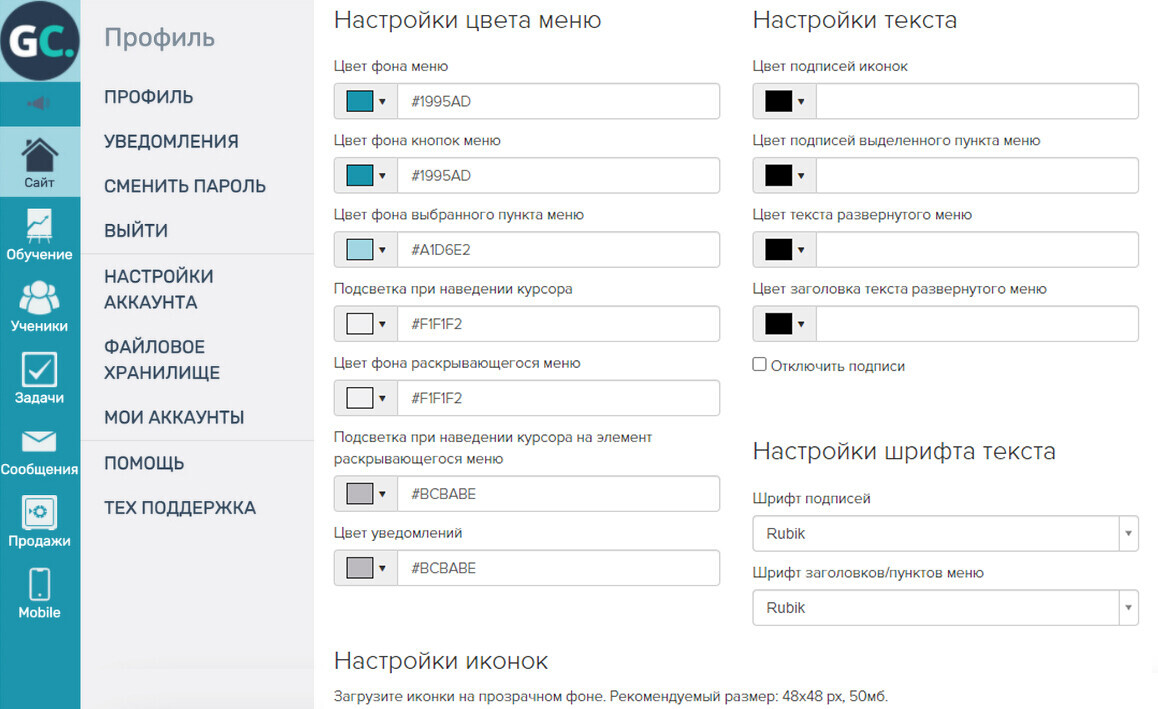Open the УВЕДОМЛЕНИЯ menu item
Screen dimensions: 1158x709
point(171,141)
